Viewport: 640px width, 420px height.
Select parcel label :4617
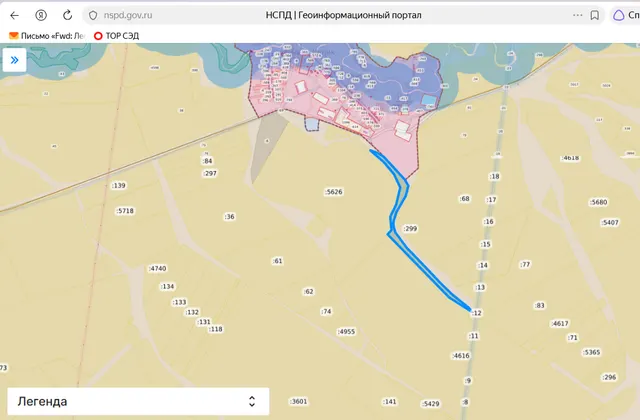coord(560,324)
